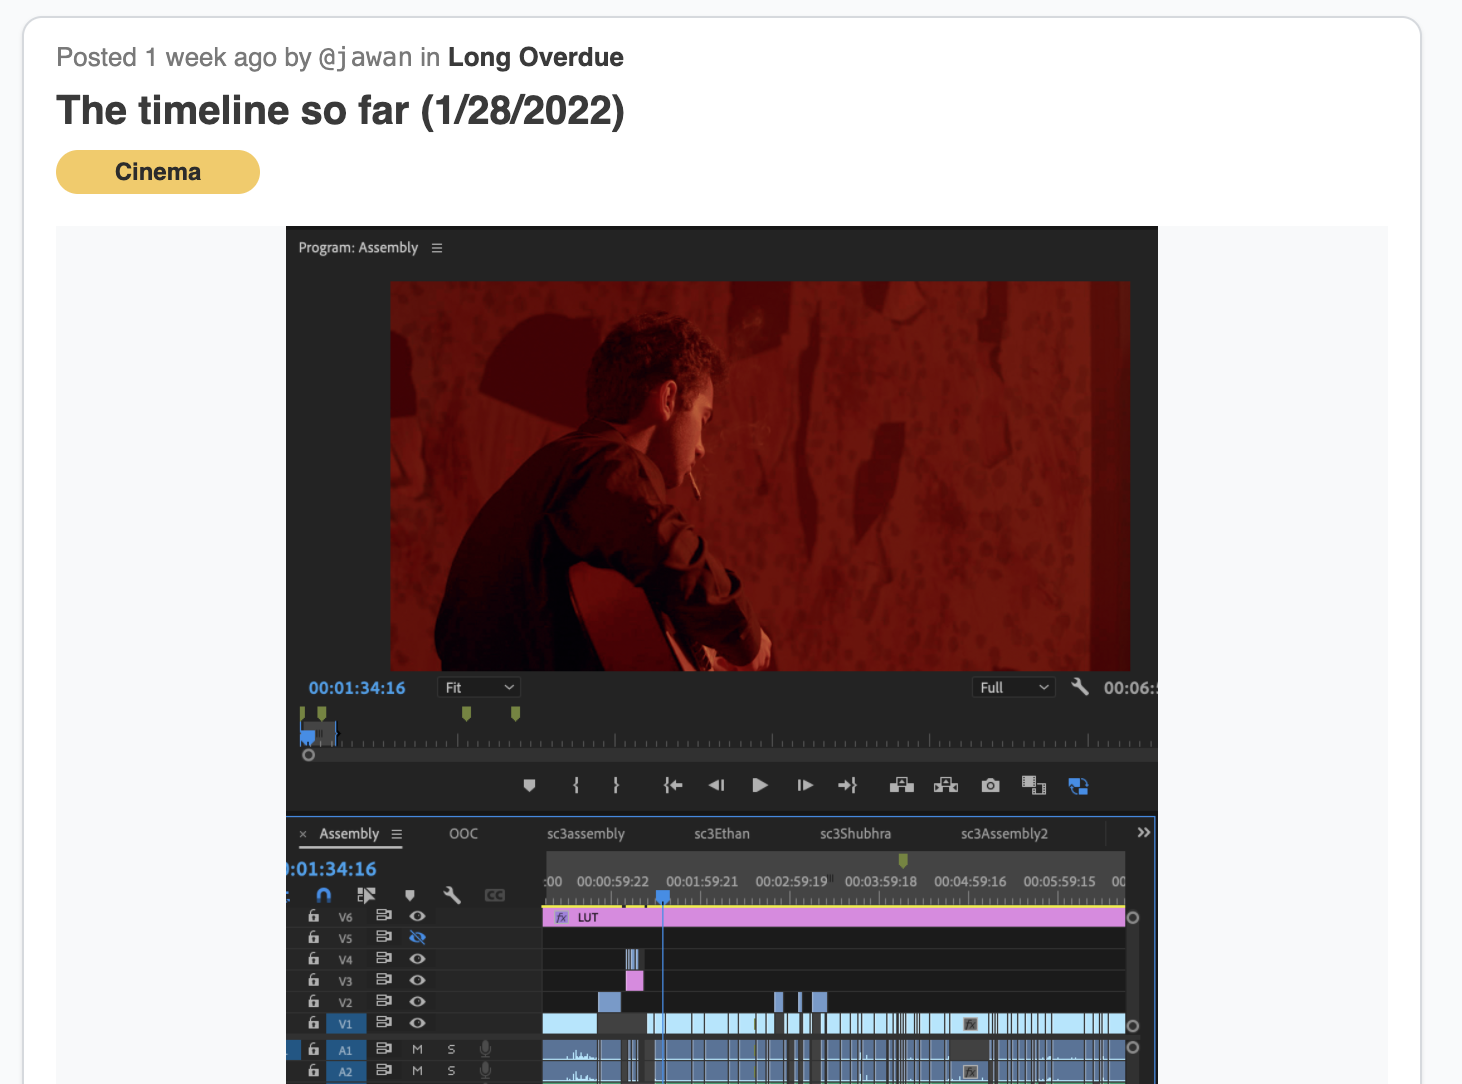Open timeline display settings wrench
The height and width of the screenshot is (1084, 1462).
[452, 895]
